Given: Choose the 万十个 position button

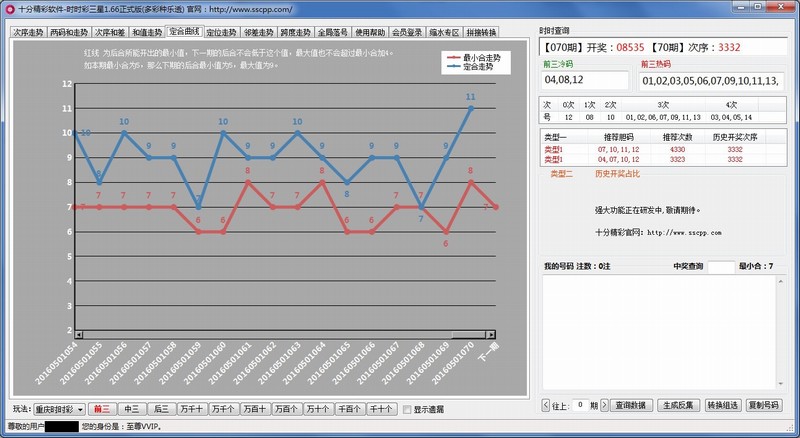Looking at the screenshot, I should [x=318, y=409].
